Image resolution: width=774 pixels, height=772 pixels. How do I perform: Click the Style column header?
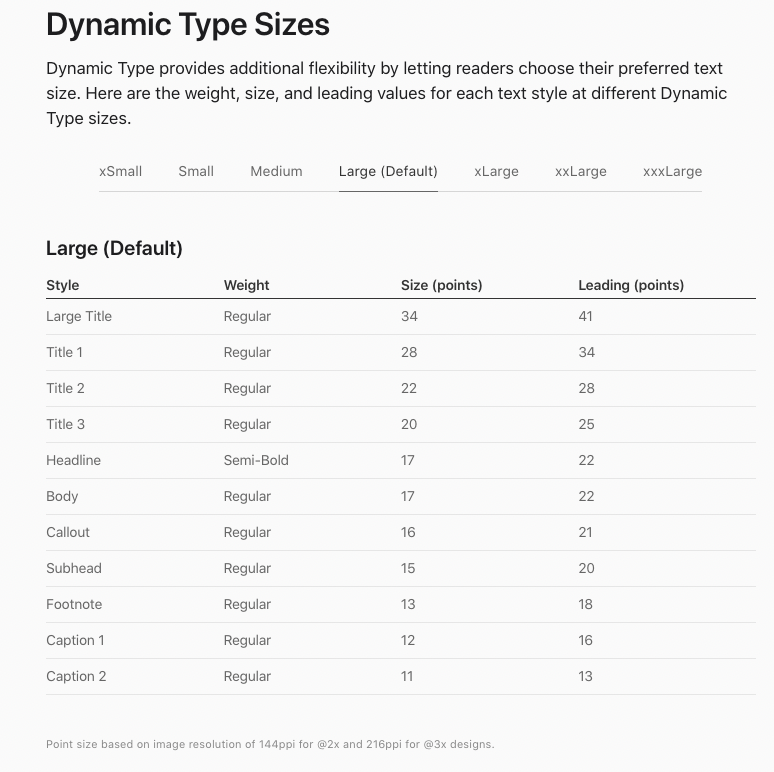click(63, 285)
